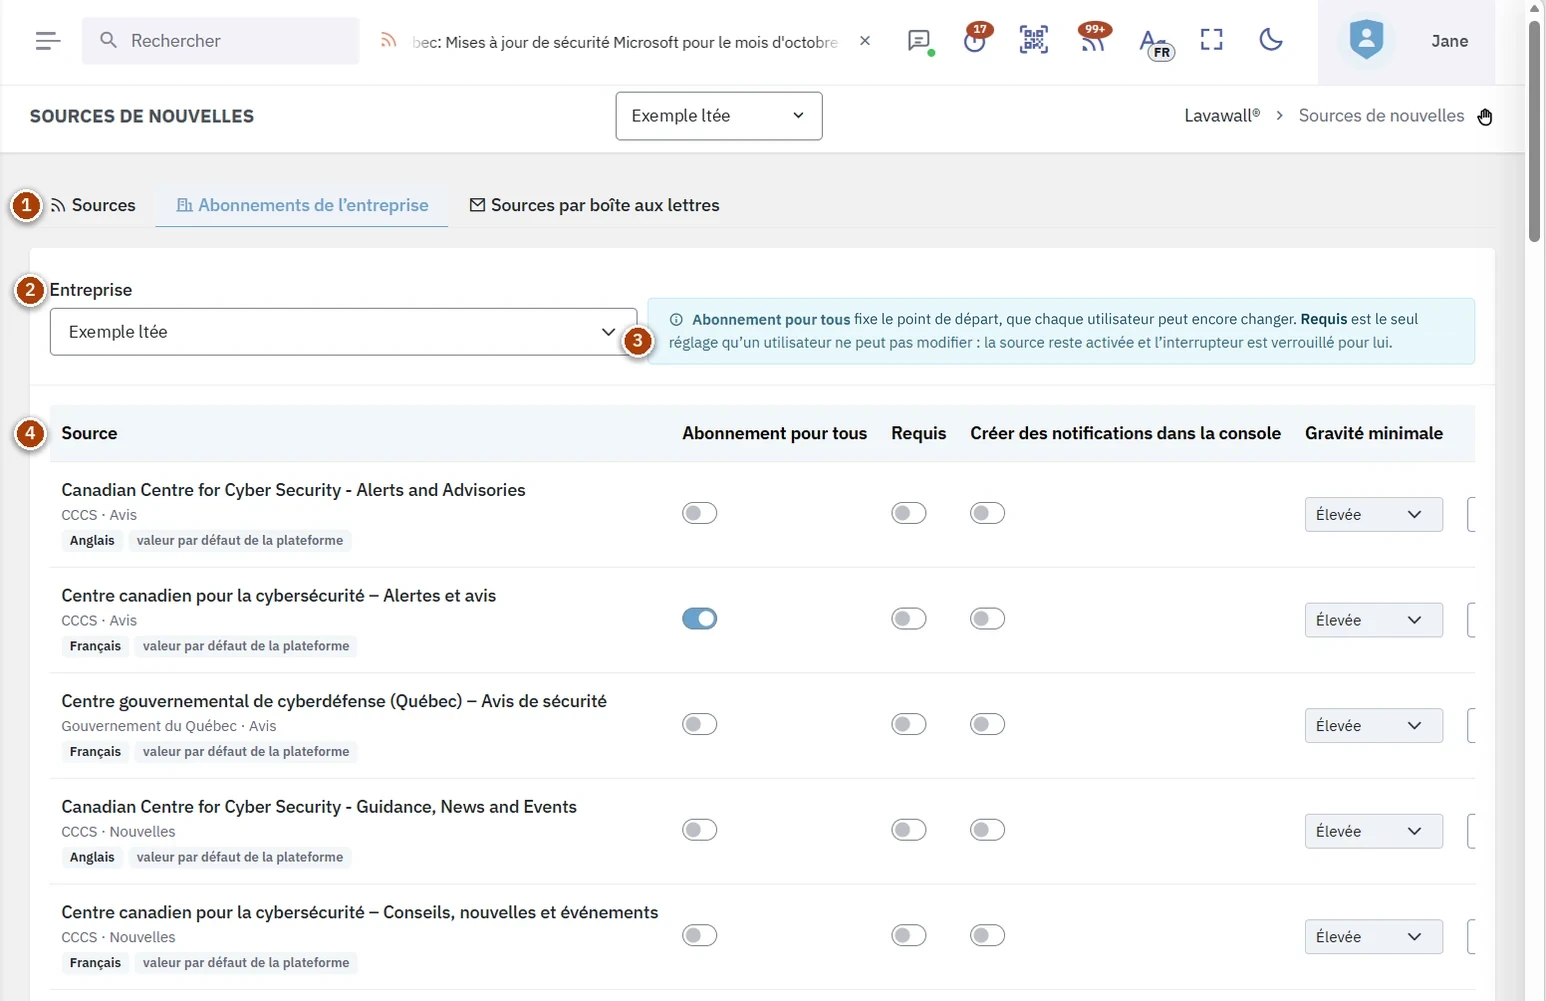The image size is (1546, 1001).
Task: Enable Abonnement pour tous for Conseils, nouvelles et événements
Action: (700, 936)
